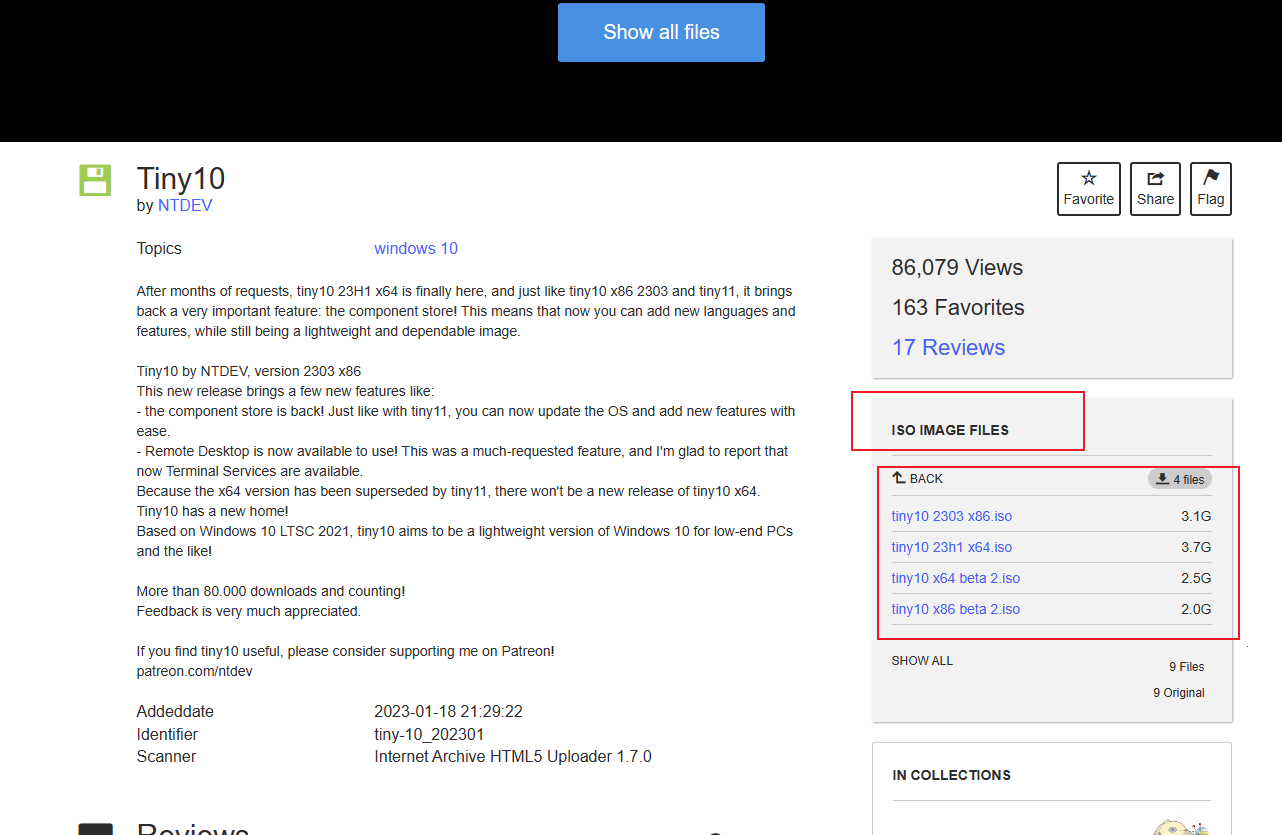The width and height of the screenshot is (1282, 835).
Task: Click the patreon.com/ntdev text
Action: 194,671
